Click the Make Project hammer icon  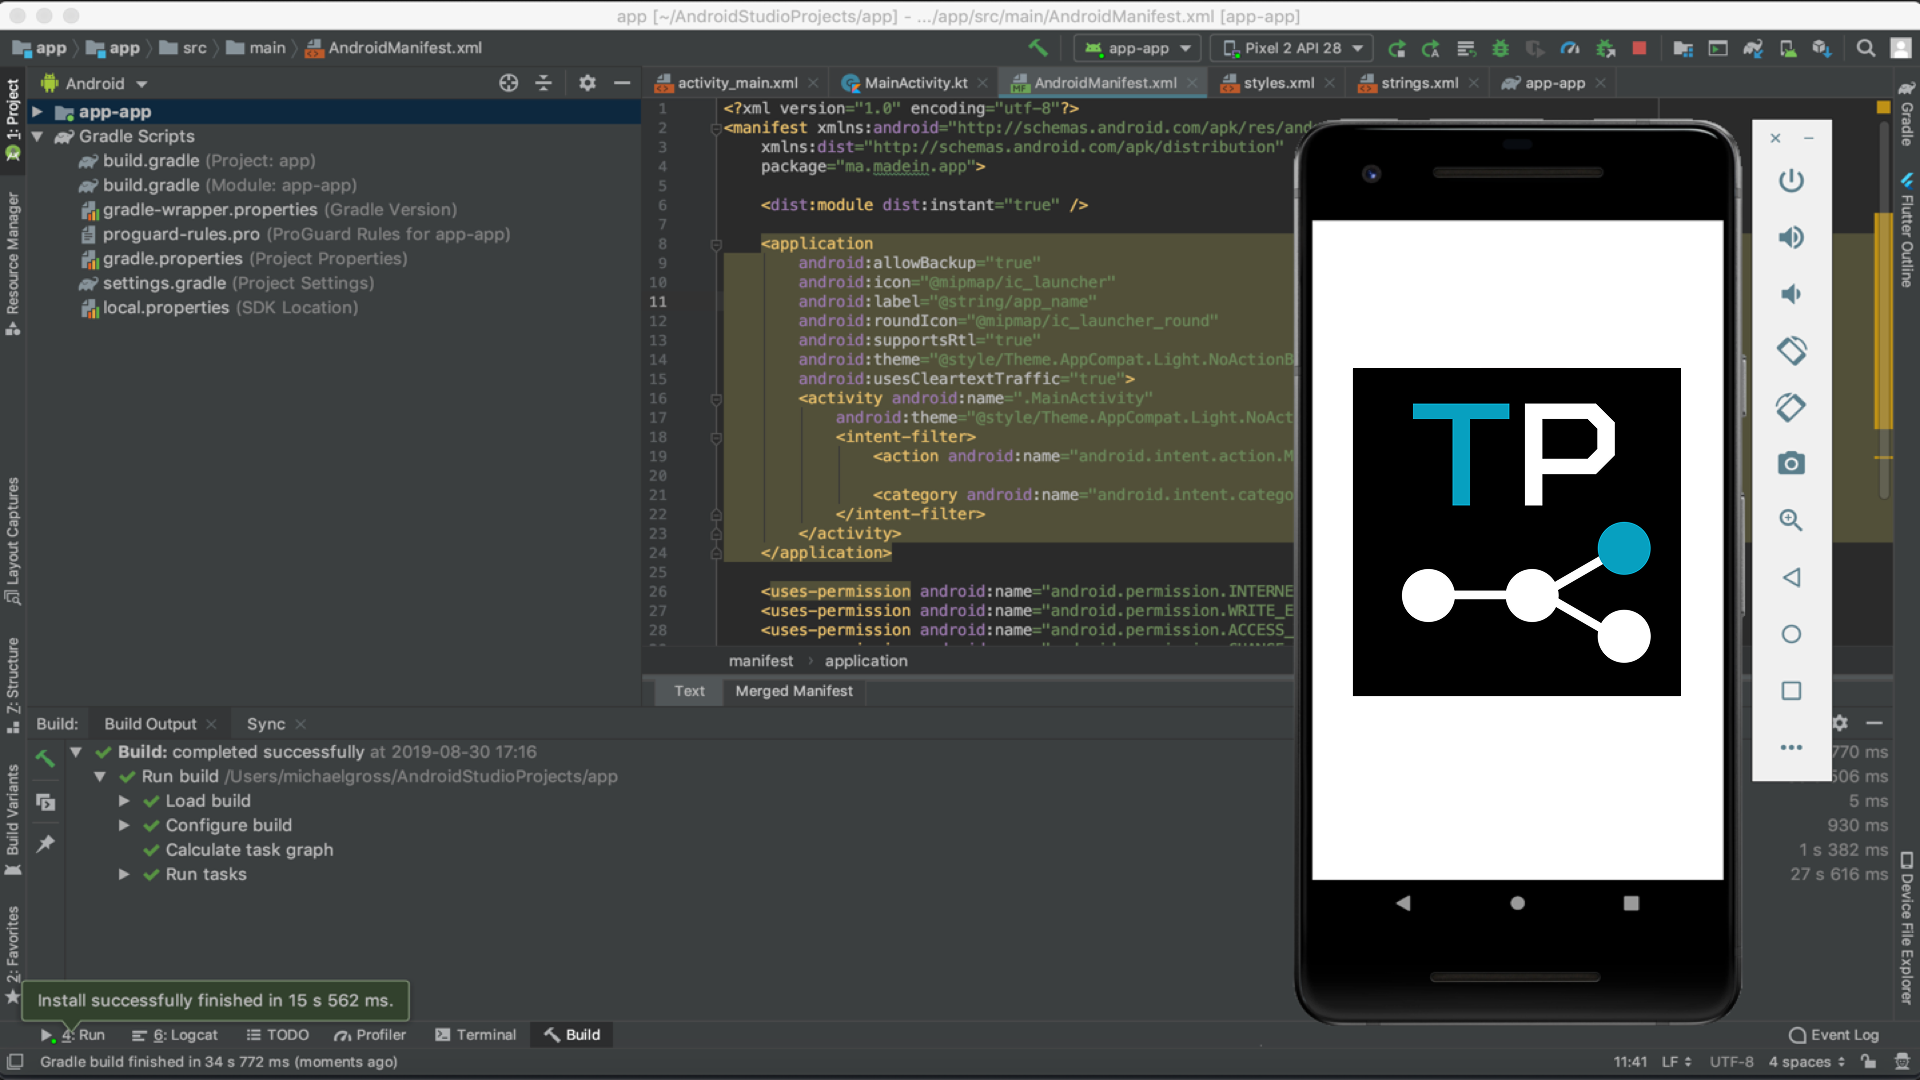coord(1037,48)
